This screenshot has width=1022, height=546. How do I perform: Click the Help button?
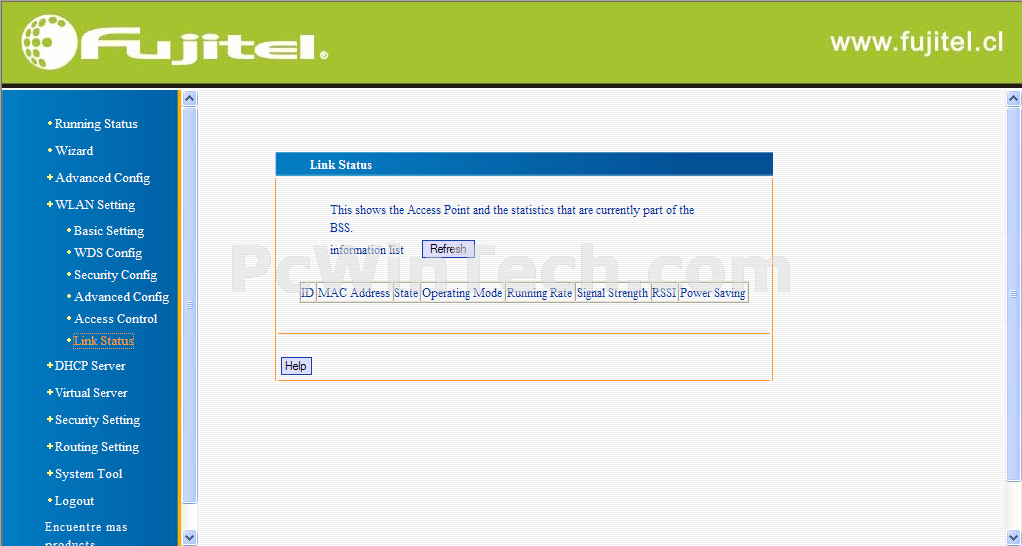pos(296,366)
